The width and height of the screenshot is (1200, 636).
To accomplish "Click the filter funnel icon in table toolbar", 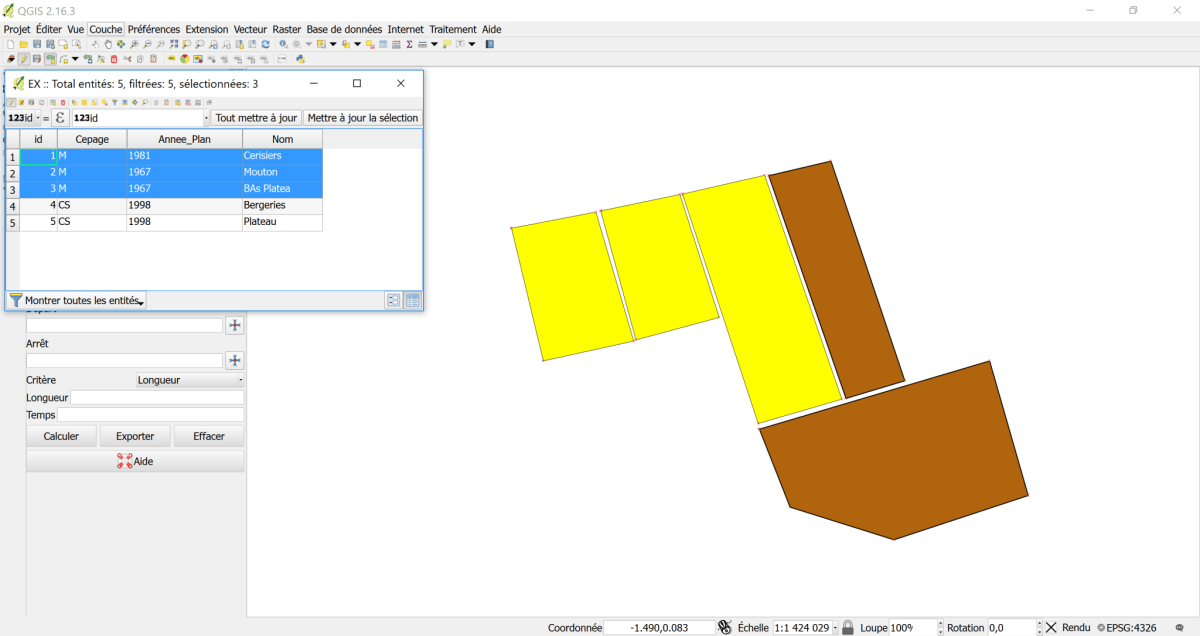I will [114, 103].
